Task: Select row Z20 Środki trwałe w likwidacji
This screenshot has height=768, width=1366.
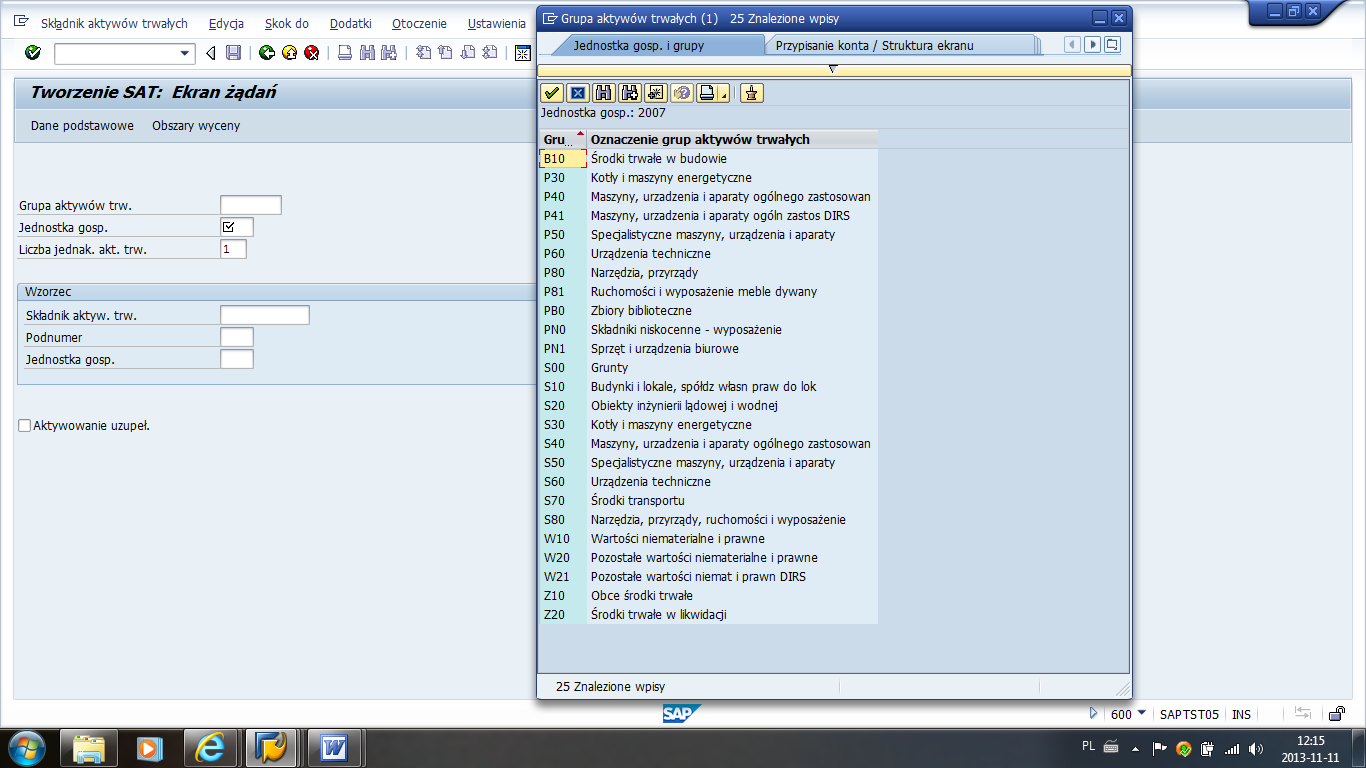Action: (x=708, y=614)
